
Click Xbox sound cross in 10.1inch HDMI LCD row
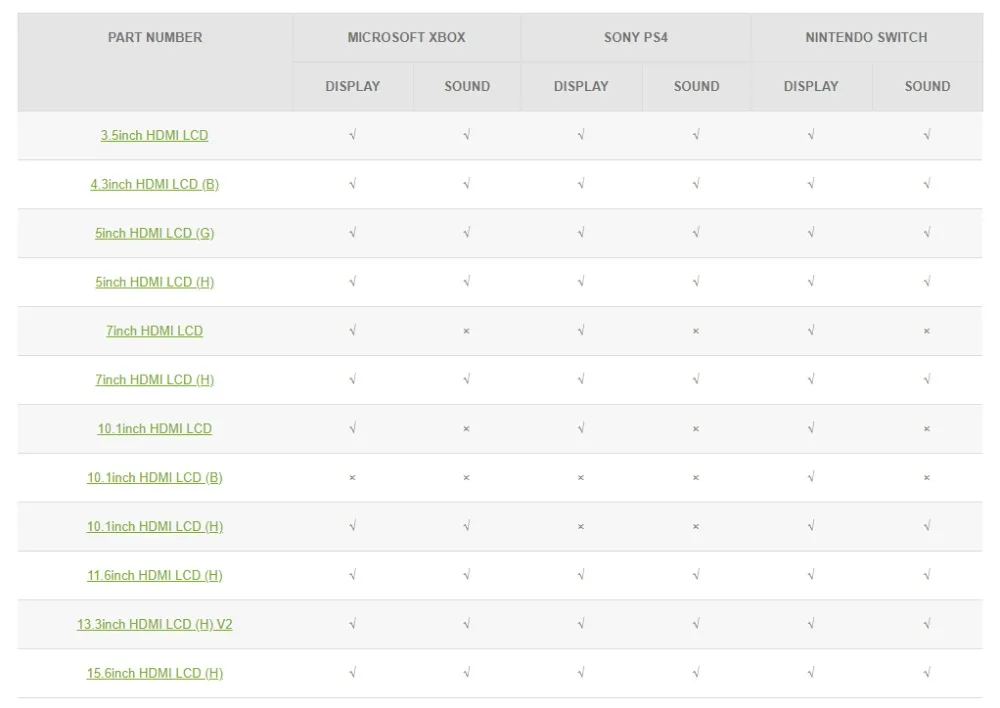(x=466, y=429)
